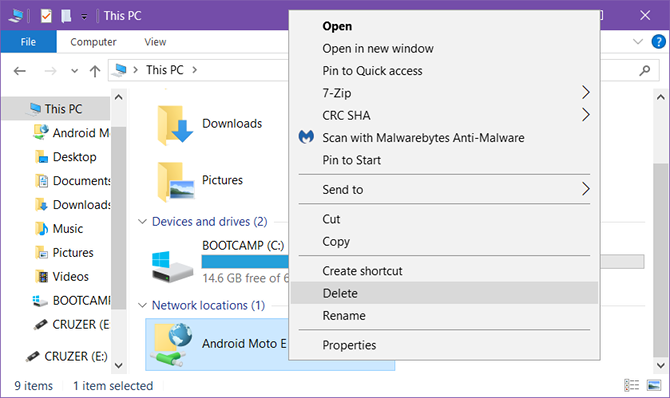Choose Create shortcut
Image resolution: width=670 pixels, height=398 pixels.
[444, 271]
